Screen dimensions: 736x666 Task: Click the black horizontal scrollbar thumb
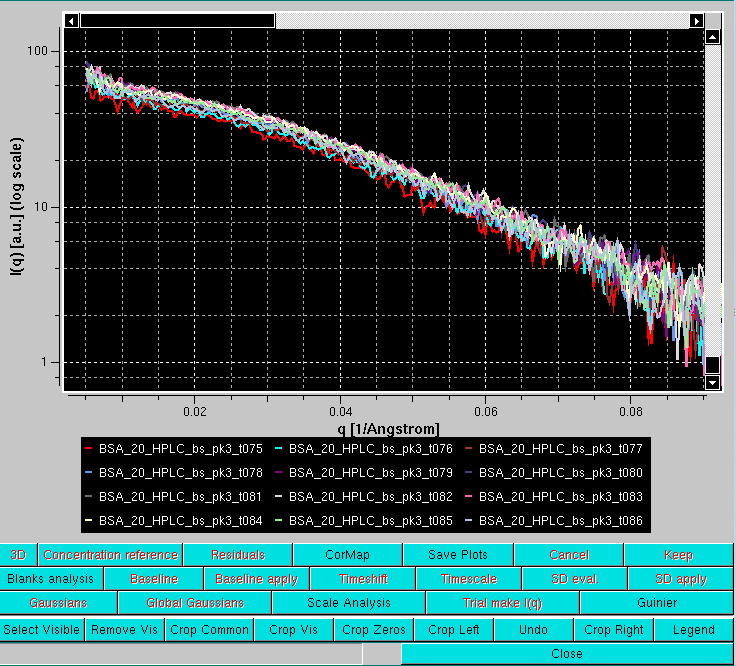177,21
